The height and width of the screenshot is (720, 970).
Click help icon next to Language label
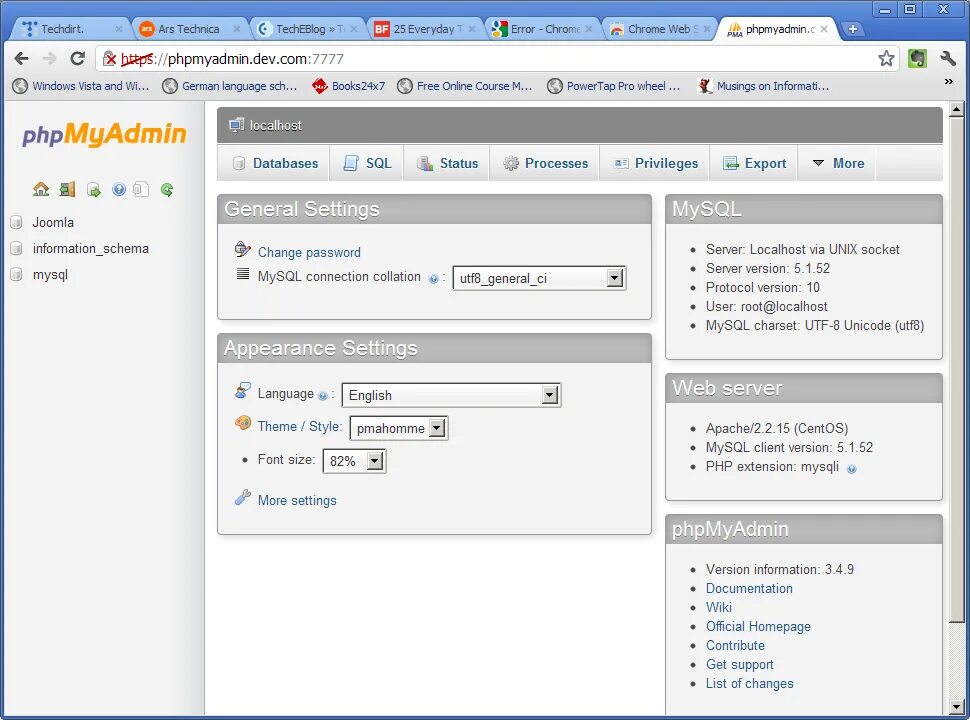[x=322, y=396]
